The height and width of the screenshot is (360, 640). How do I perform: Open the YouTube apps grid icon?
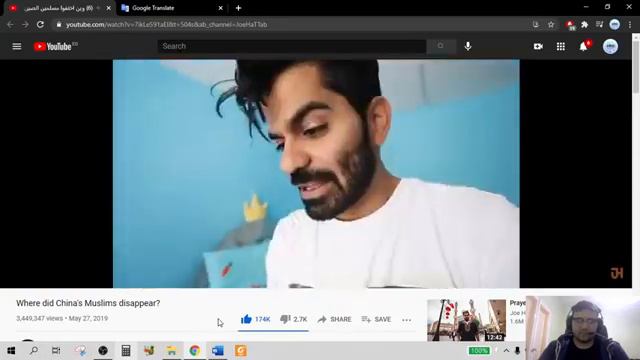[x=561, y=47]
